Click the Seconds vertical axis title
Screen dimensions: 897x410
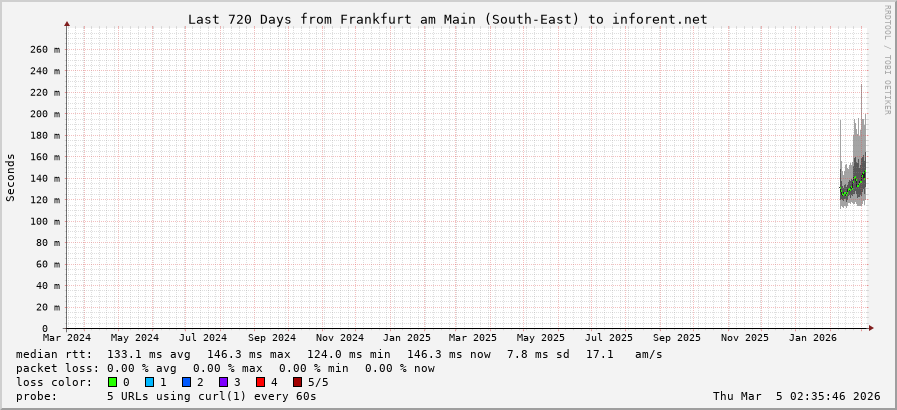click(11, 177)
